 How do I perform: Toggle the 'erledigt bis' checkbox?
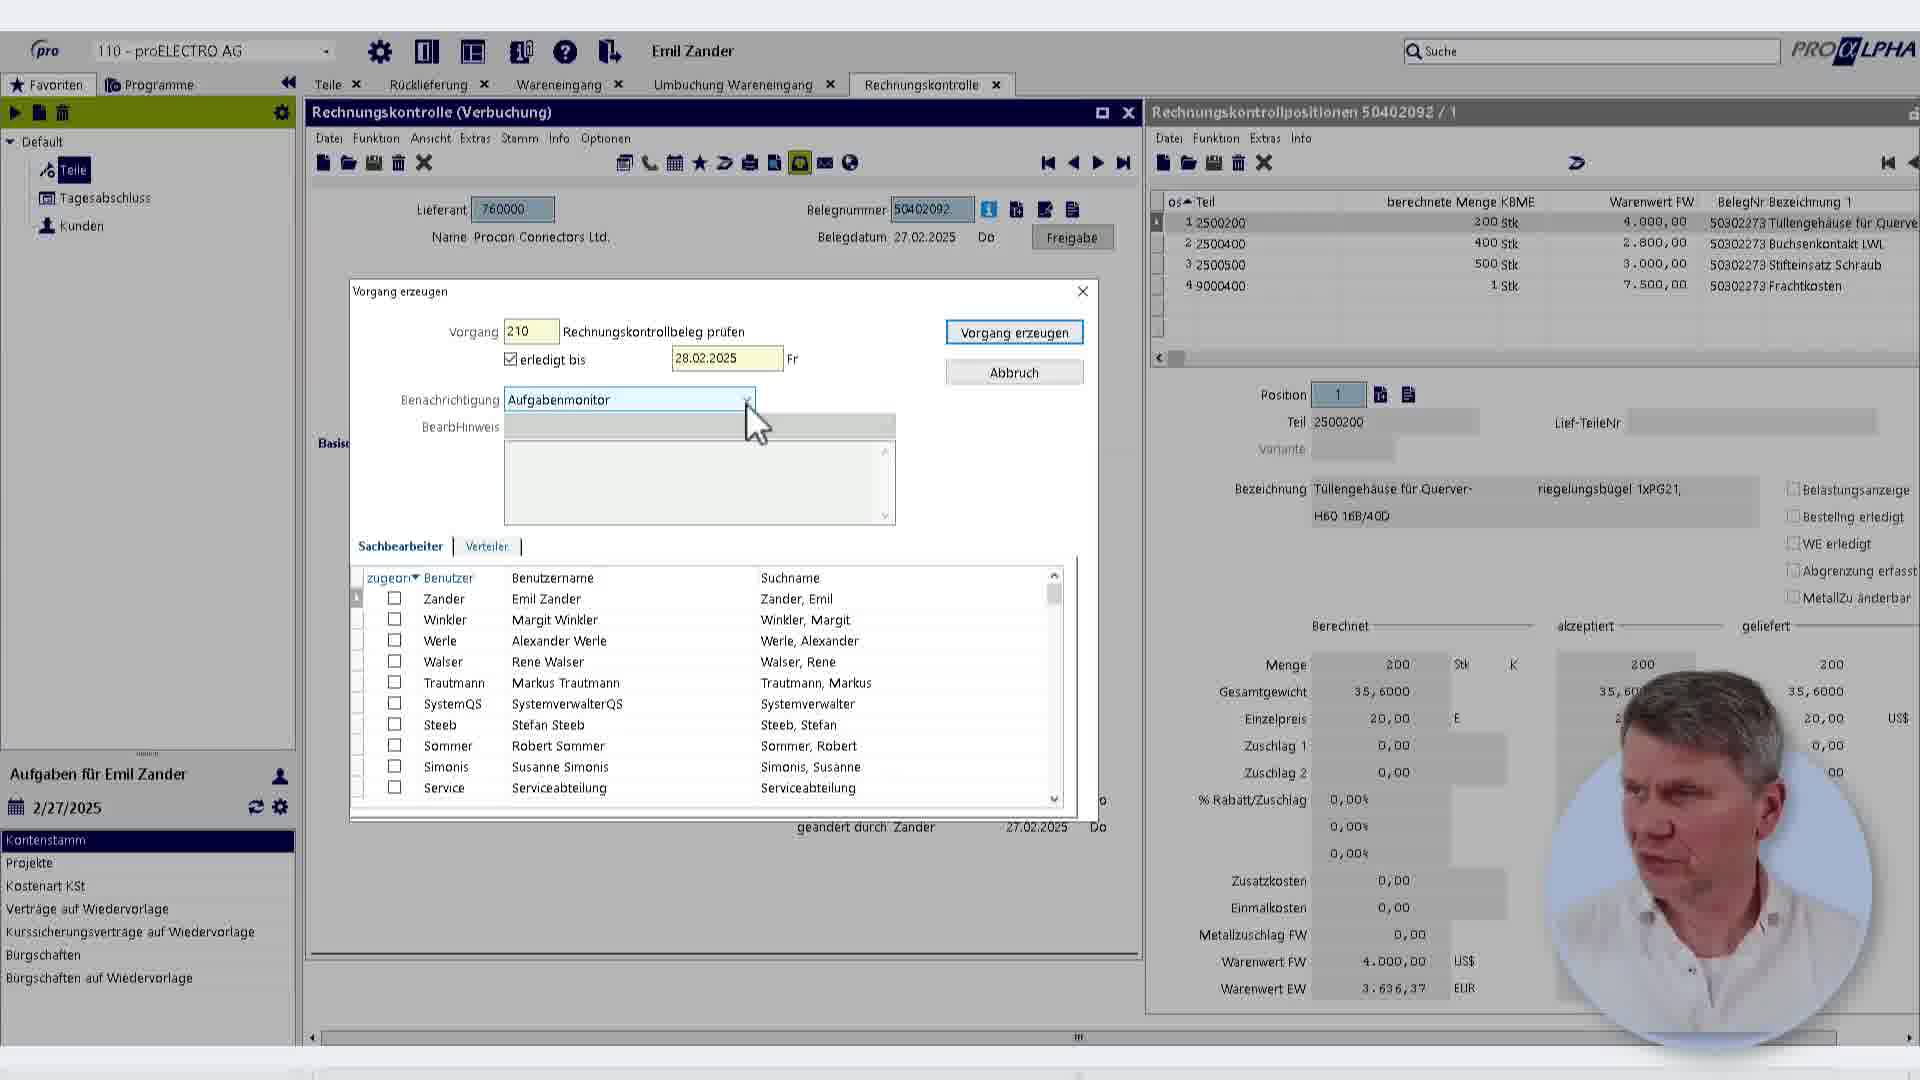[511, 359]
